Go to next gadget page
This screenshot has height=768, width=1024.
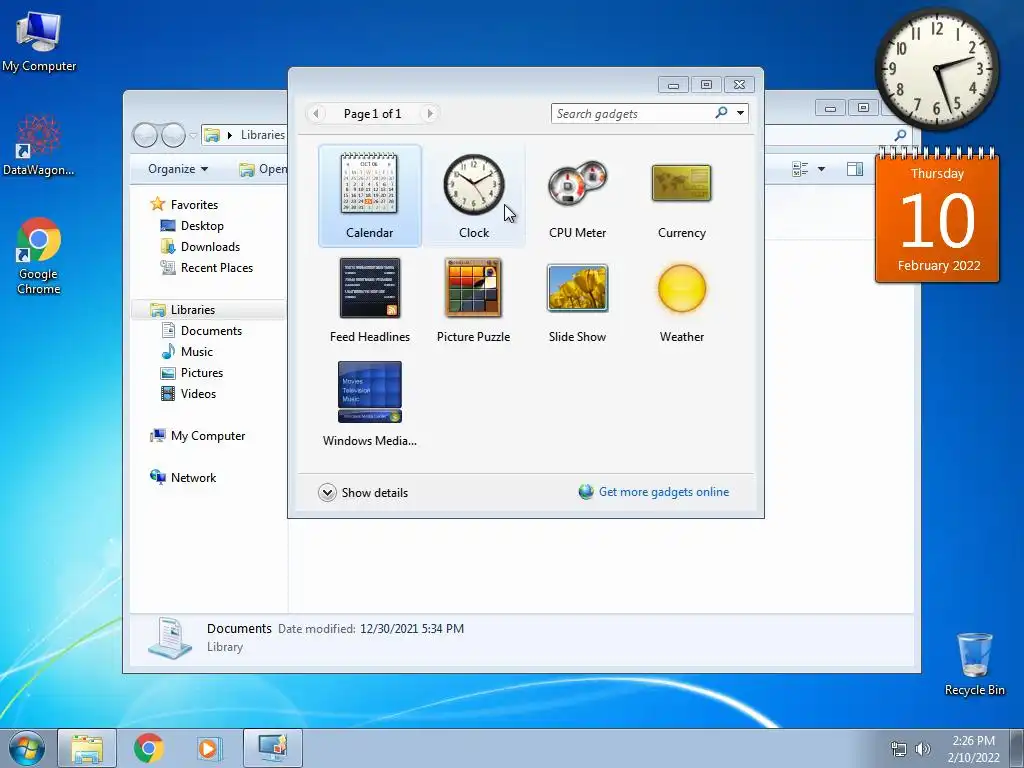430,114
